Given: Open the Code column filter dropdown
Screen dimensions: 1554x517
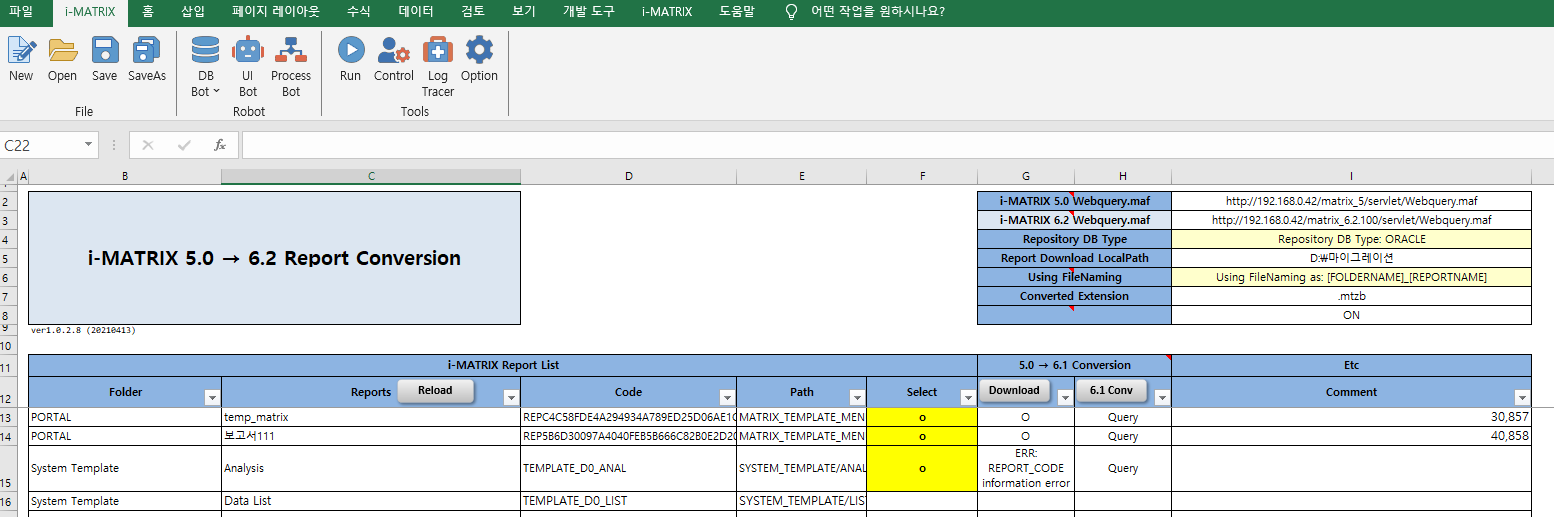Looking at the screenshot, I should click(727, 397).
